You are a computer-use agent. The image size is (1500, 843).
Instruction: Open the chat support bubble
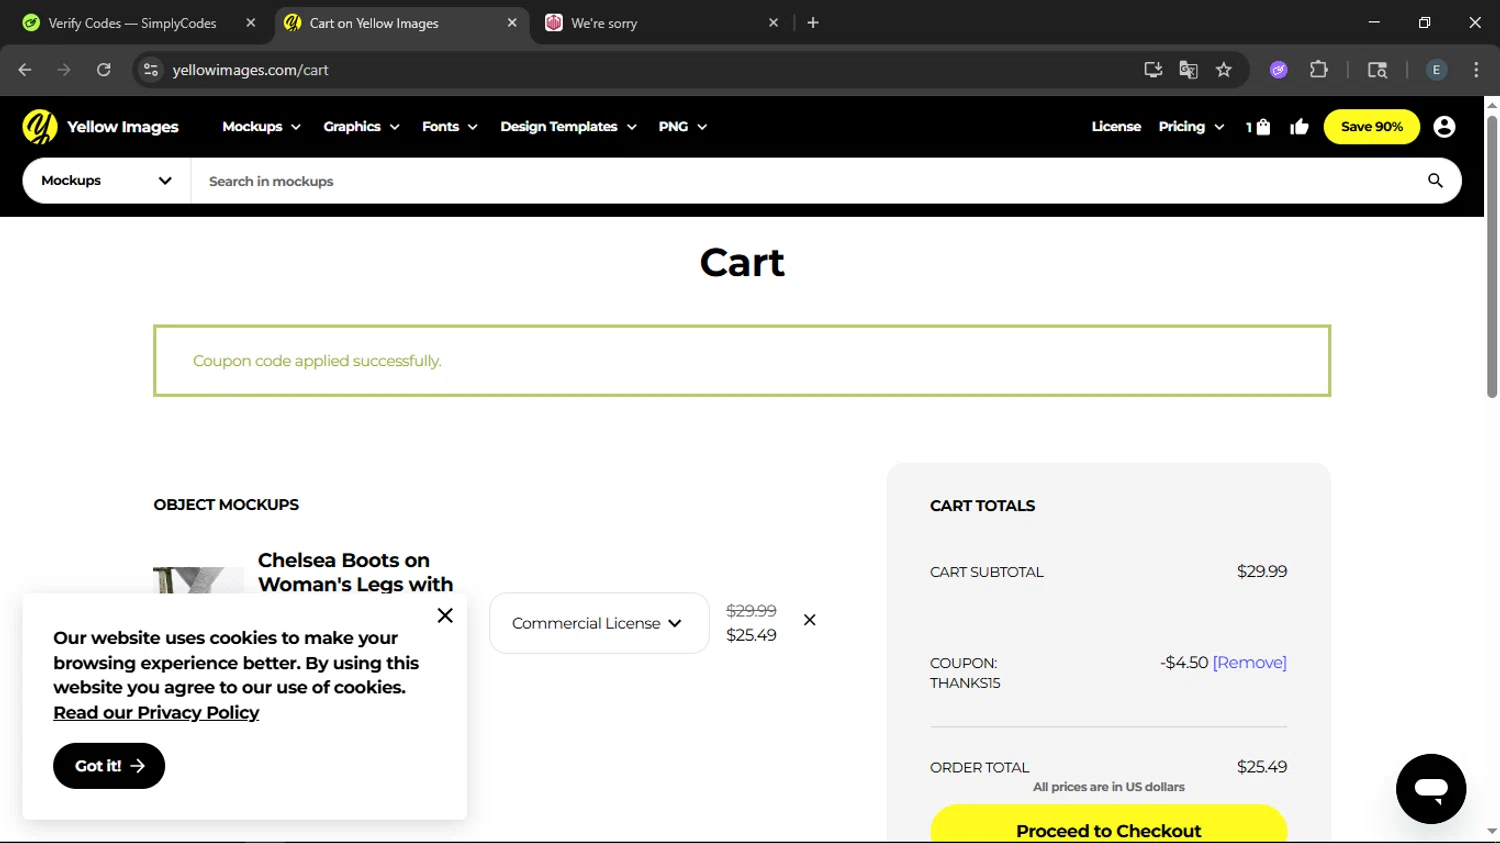(1431, 789)
